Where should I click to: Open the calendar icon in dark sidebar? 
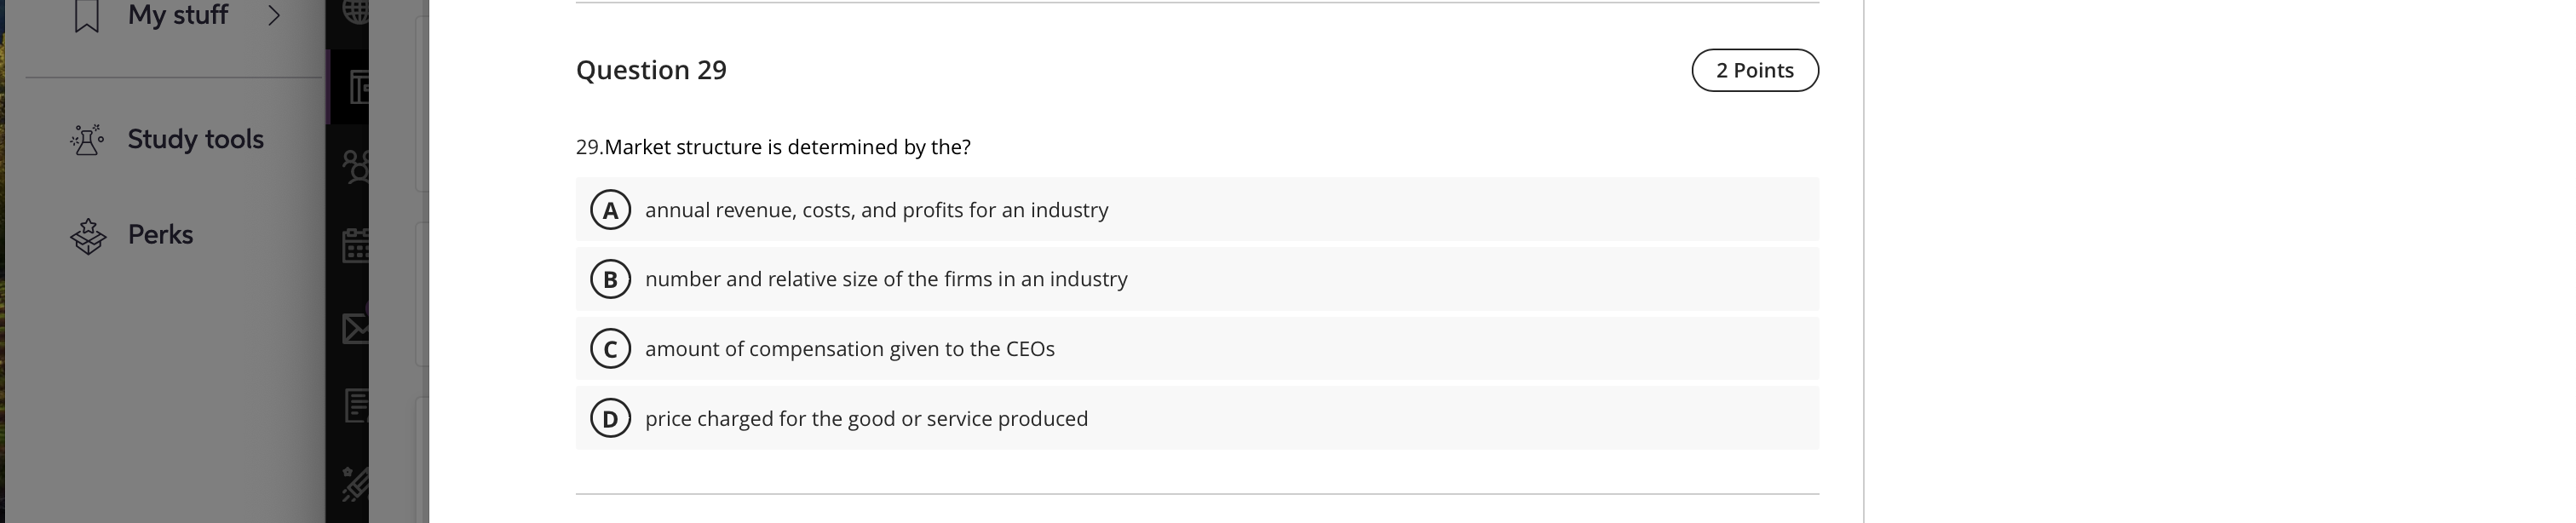point(356,246)
